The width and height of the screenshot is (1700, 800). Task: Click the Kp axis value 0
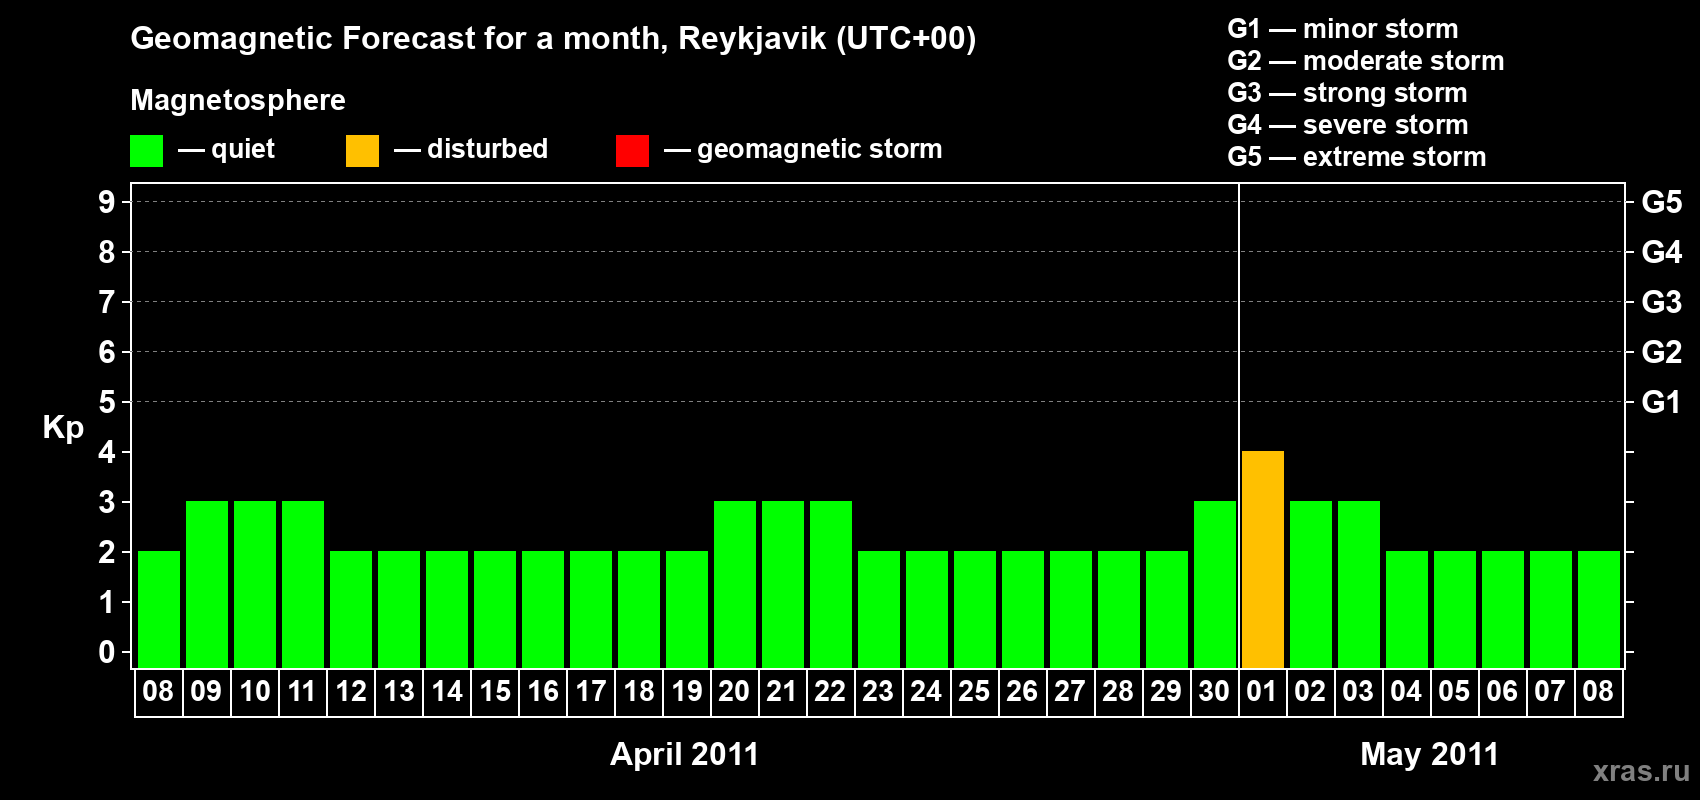point(107,652)
